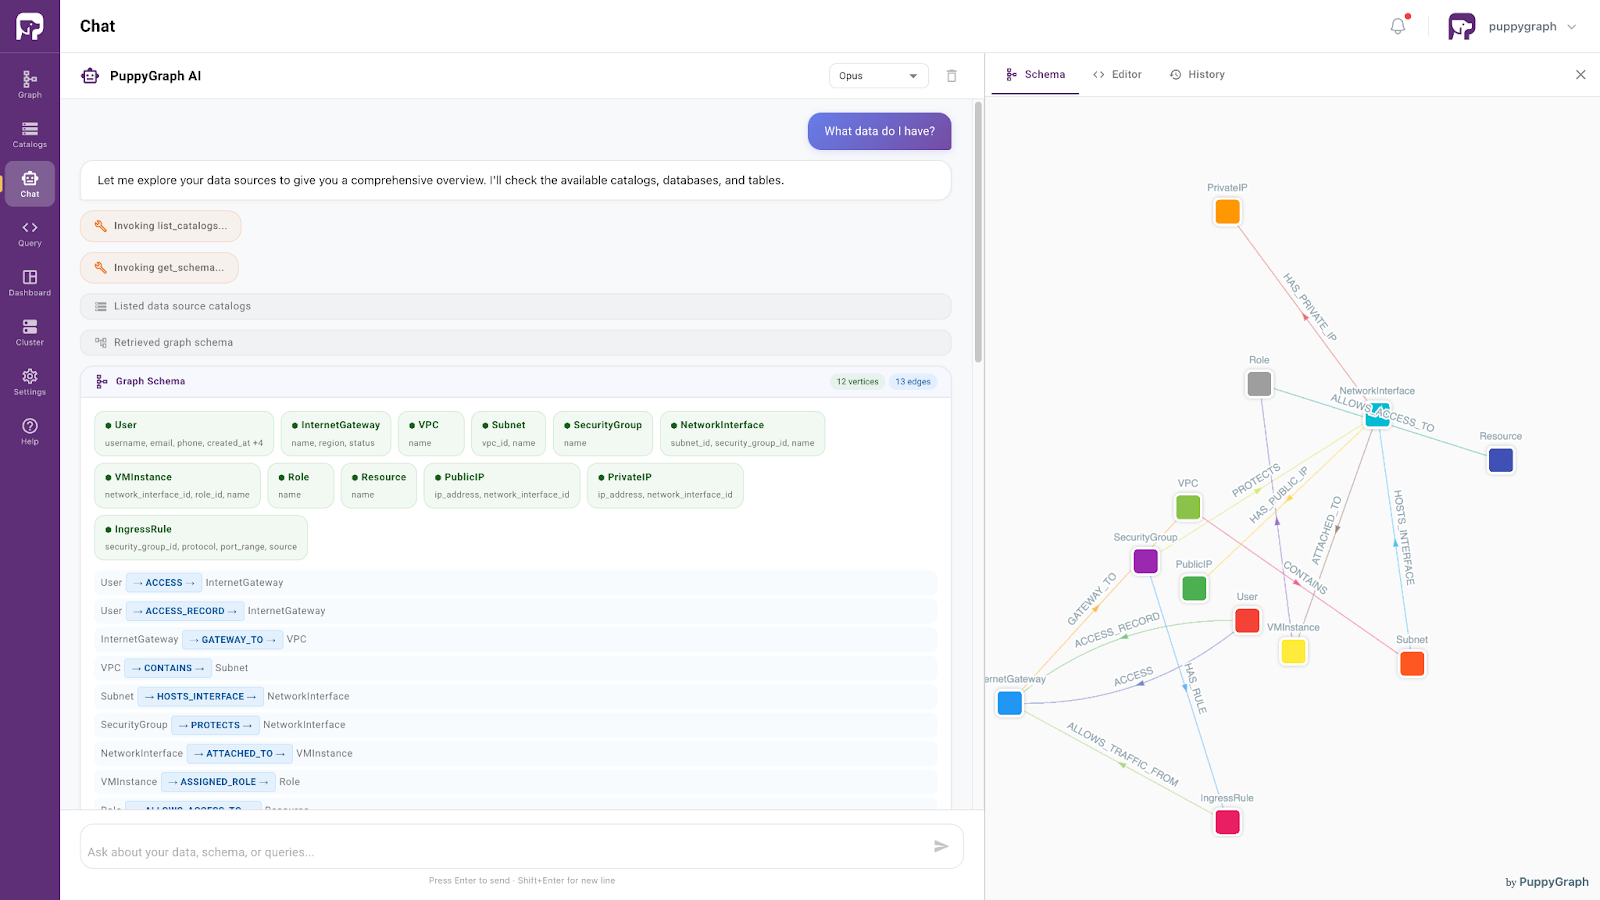Viewport: 1600px width, 900px height.
Task: Select the Subnet orange-red node
Action: 1412,663
